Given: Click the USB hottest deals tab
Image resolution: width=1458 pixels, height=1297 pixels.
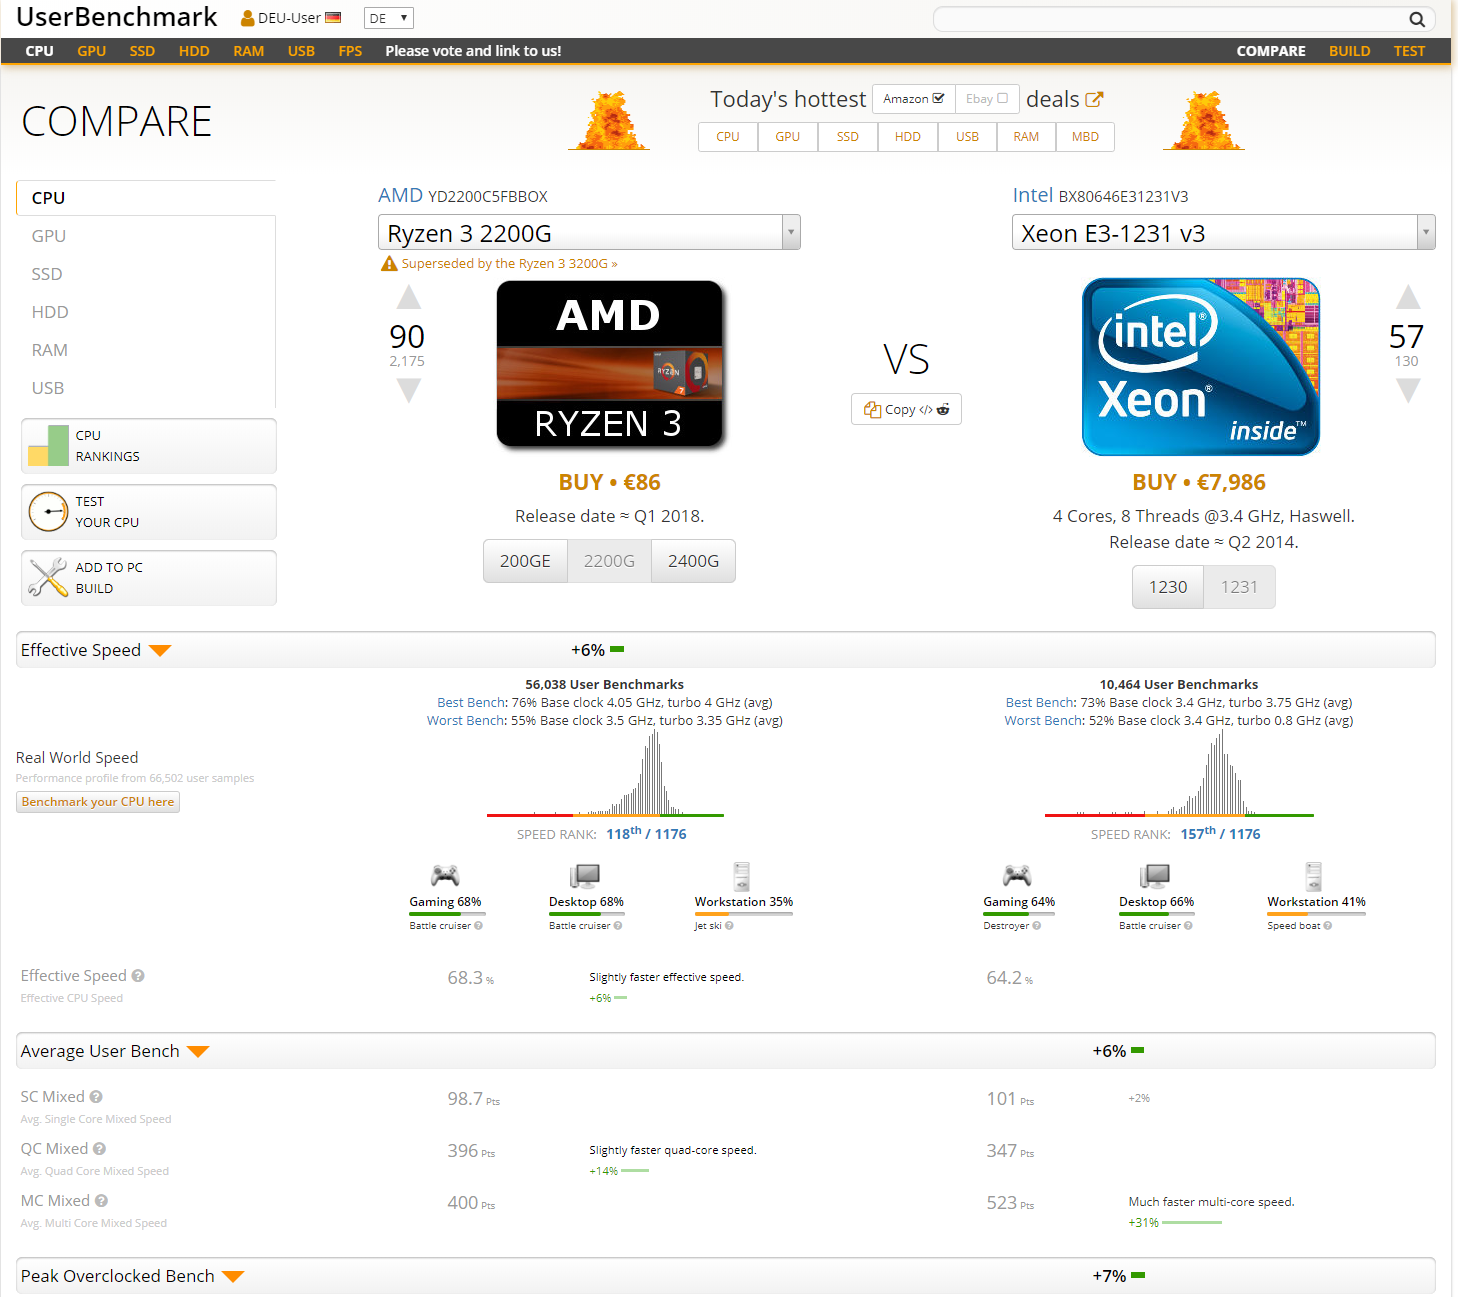Looking at the screenshot, I should pyautogui.click(x=967, y=137).
